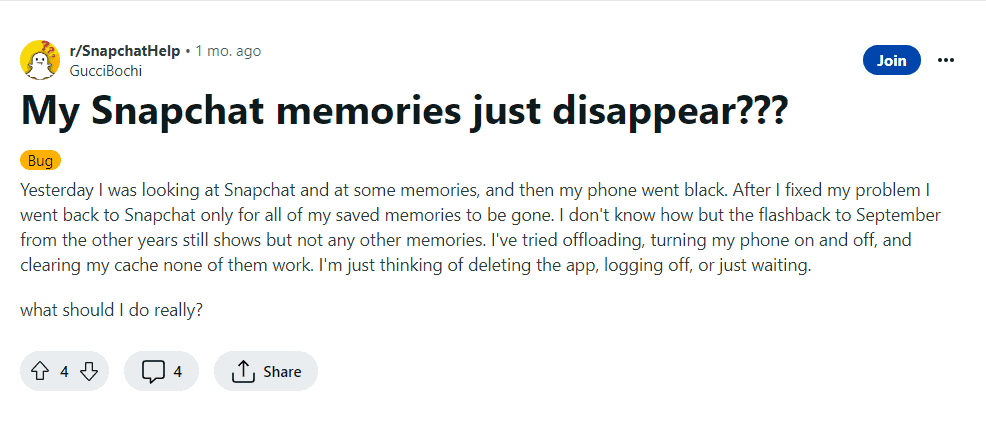986x425 pixels.
Task: Click the r/SnapchatHelp ghost avatar icon
Action: point(40,60)
